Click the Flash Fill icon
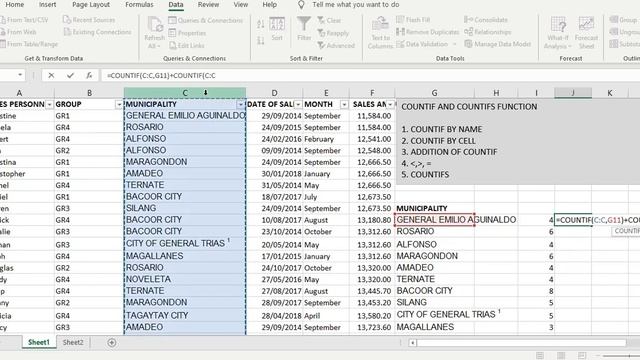 [400, 19]
